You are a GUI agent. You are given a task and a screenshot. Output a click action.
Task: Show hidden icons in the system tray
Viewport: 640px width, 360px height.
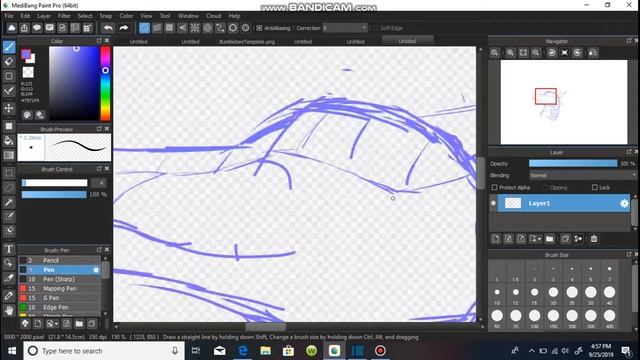(531, 351)
